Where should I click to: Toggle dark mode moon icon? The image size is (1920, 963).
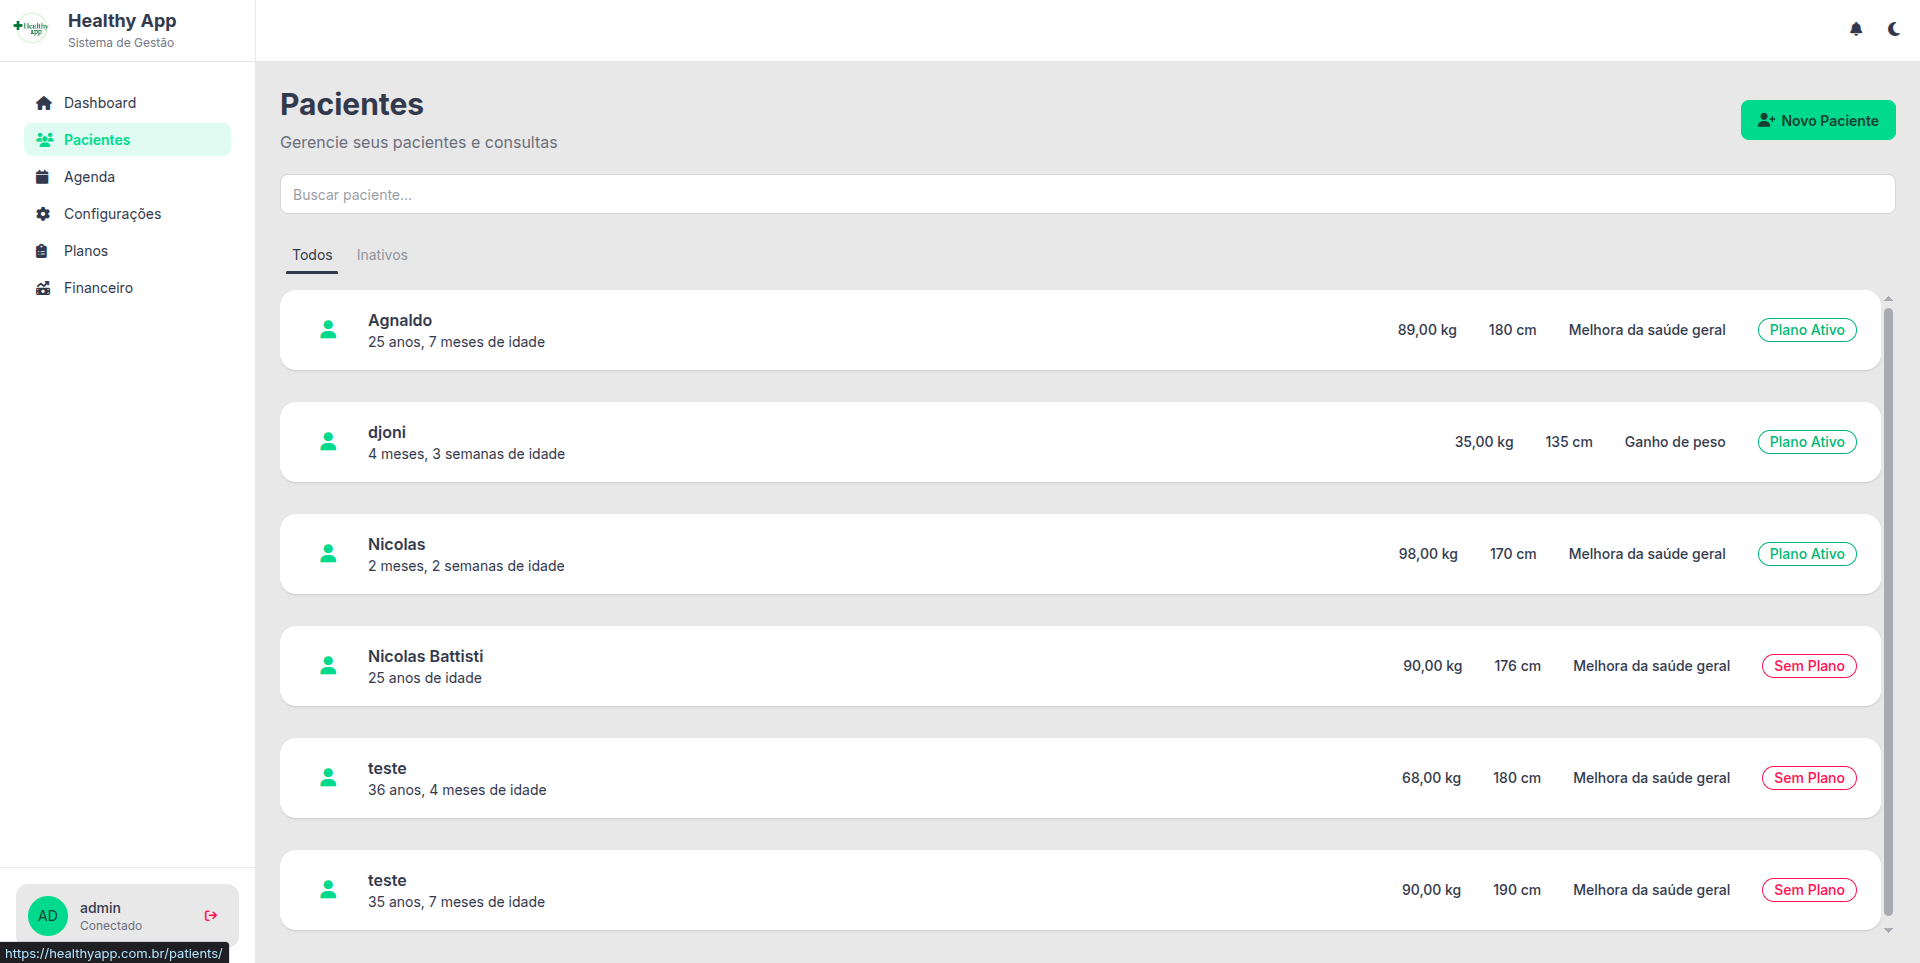tap(1894, 29)
